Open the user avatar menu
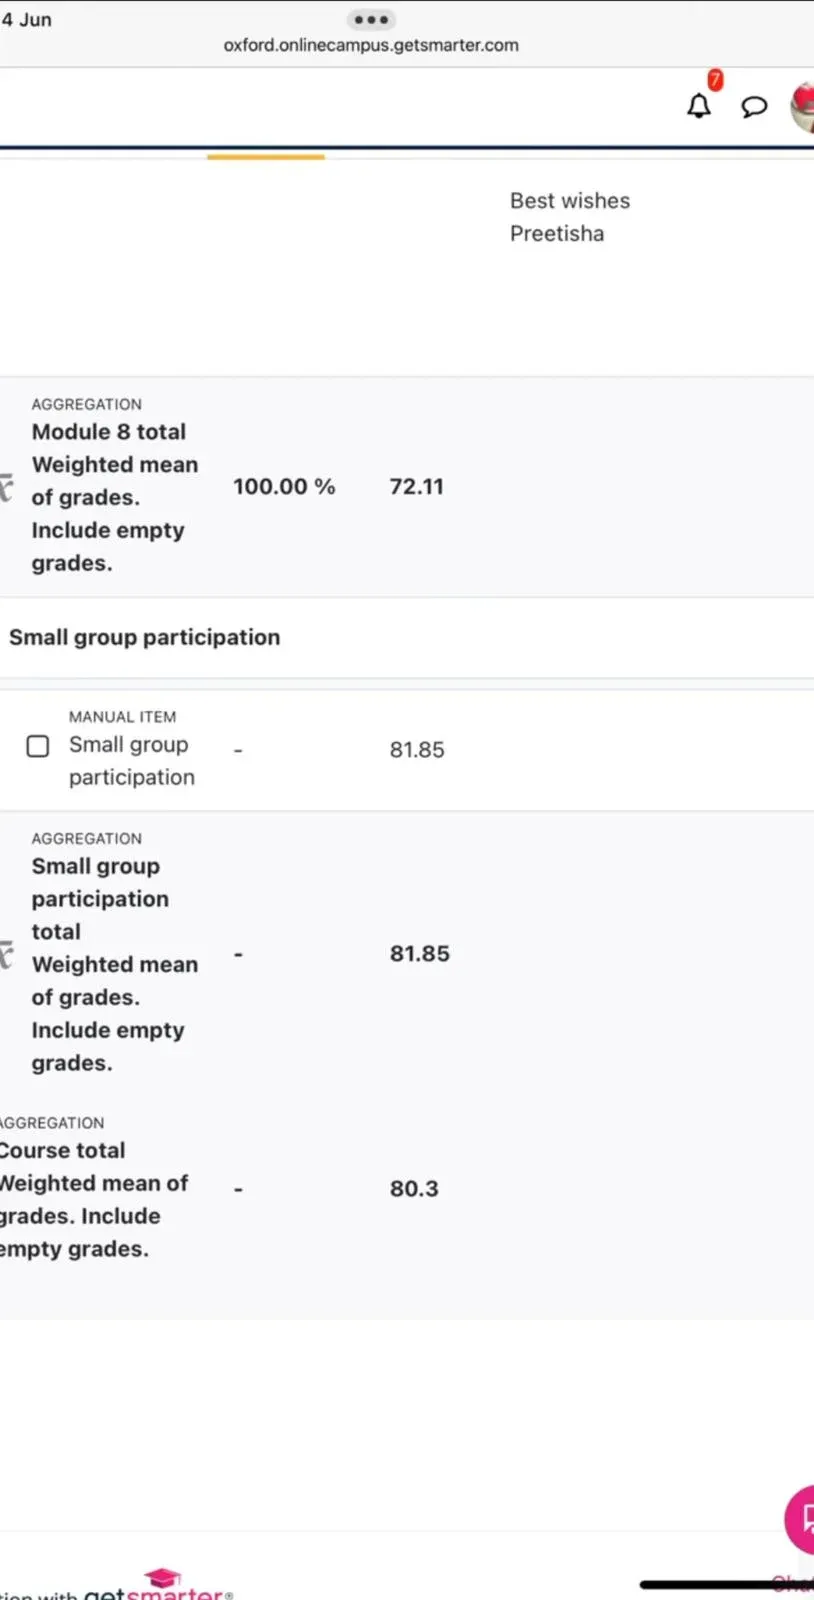The image size is (814, 1600). pos(803,106)
